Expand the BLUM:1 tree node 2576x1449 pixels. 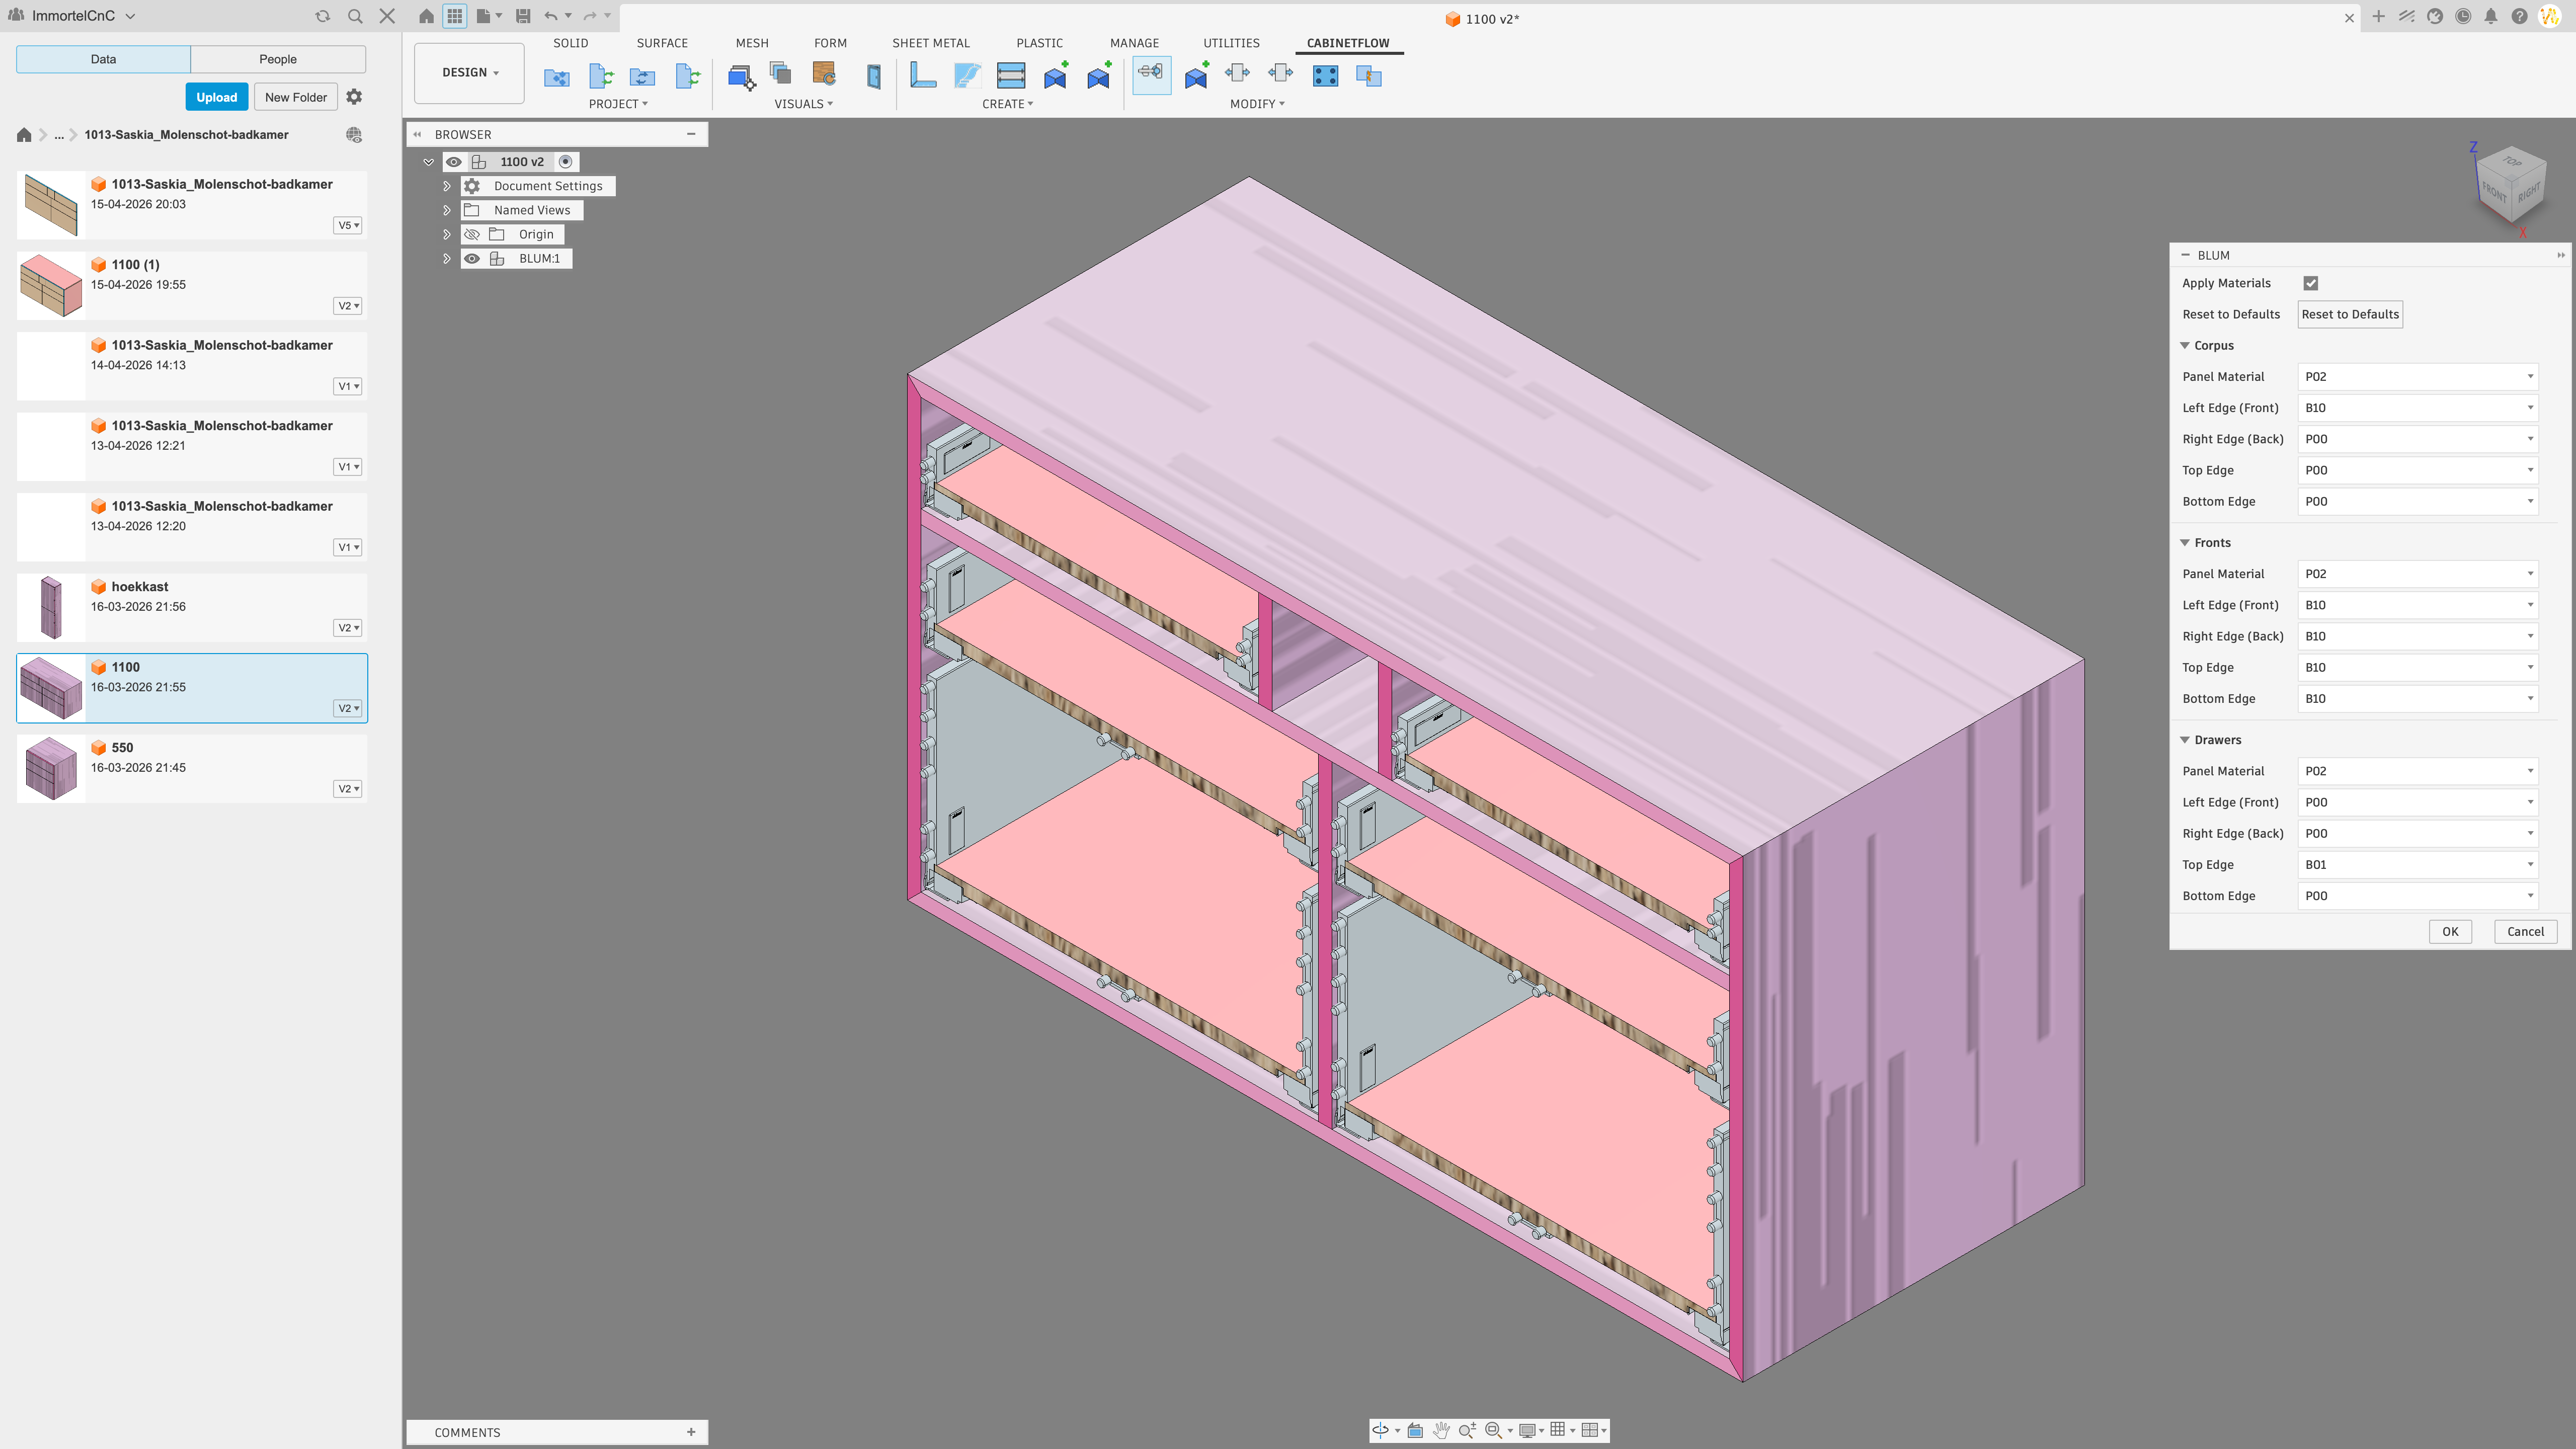point(447,259)
